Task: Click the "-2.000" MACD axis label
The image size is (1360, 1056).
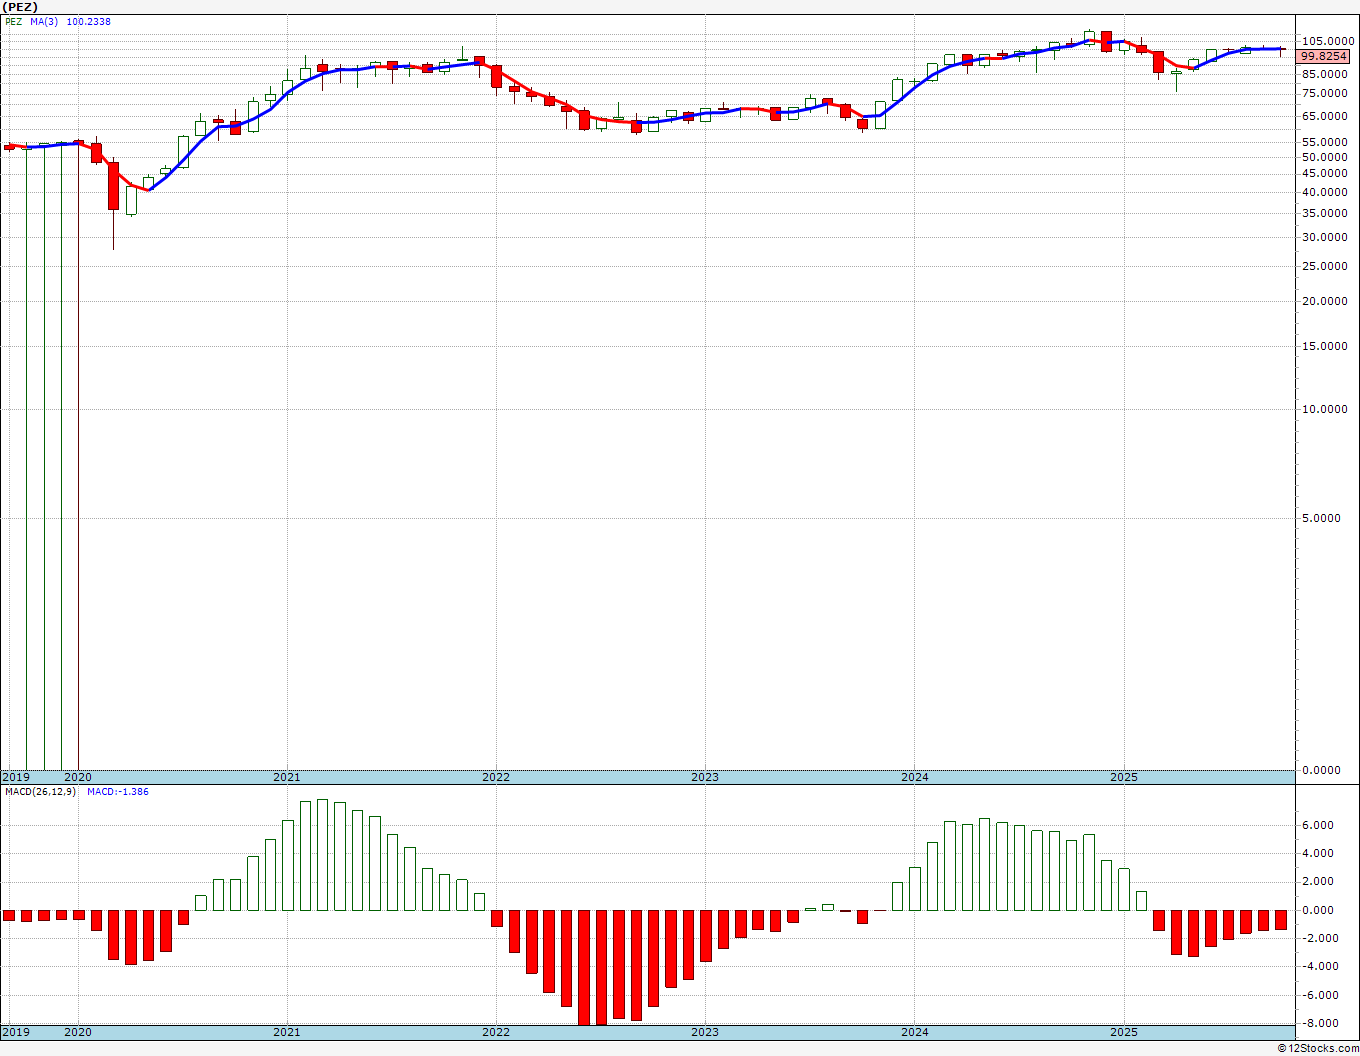Action: click(1318, 938)
